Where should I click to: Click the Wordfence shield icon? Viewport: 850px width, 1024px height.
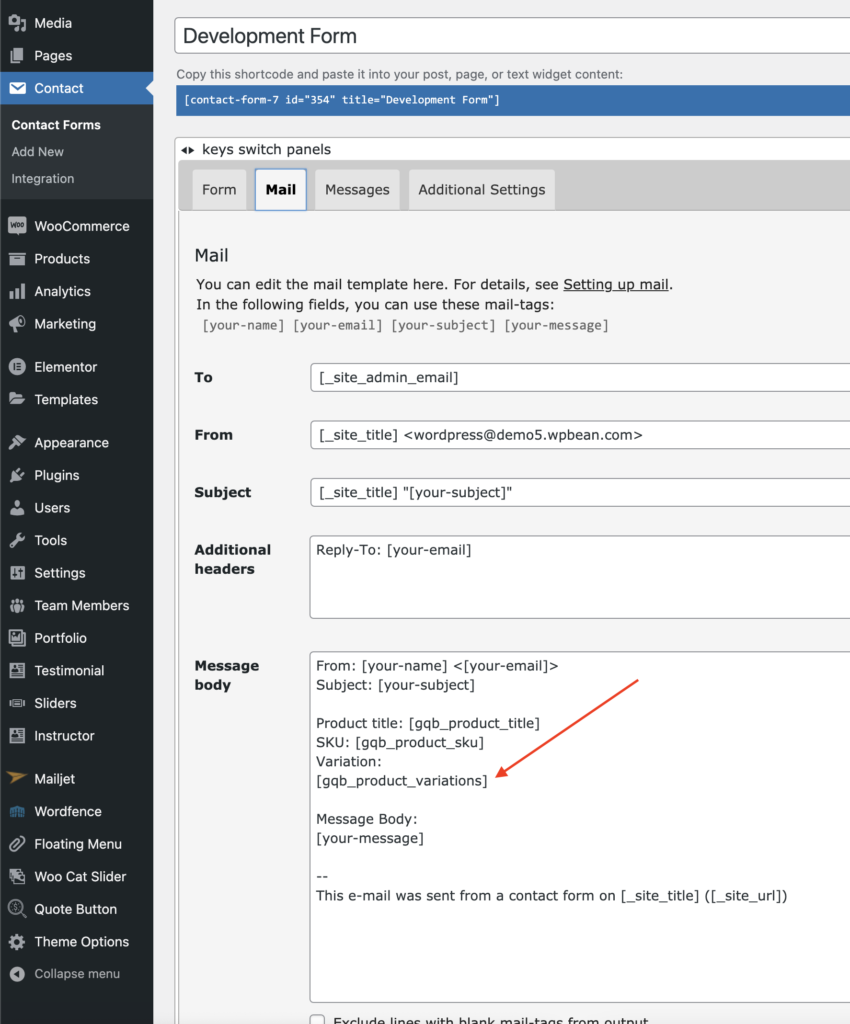[x=17, y=812]
